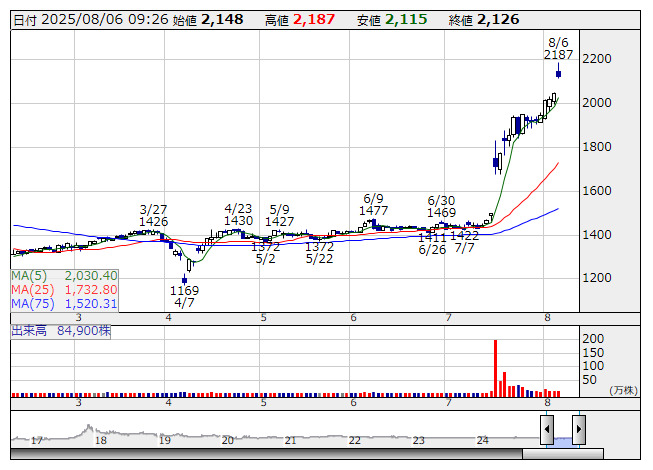The image size is (653, 470).
Task: Click year 24 in the overview timeline
Action: tap(482, 440)
